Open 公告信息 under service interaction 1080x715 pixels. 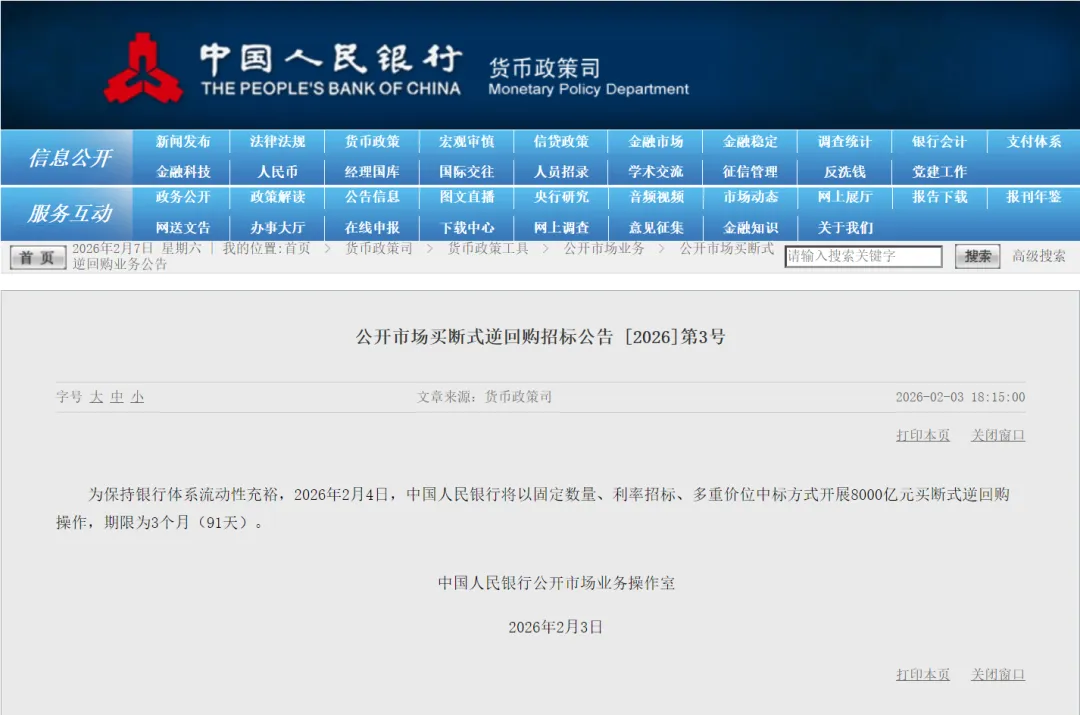tap(372, 197)
